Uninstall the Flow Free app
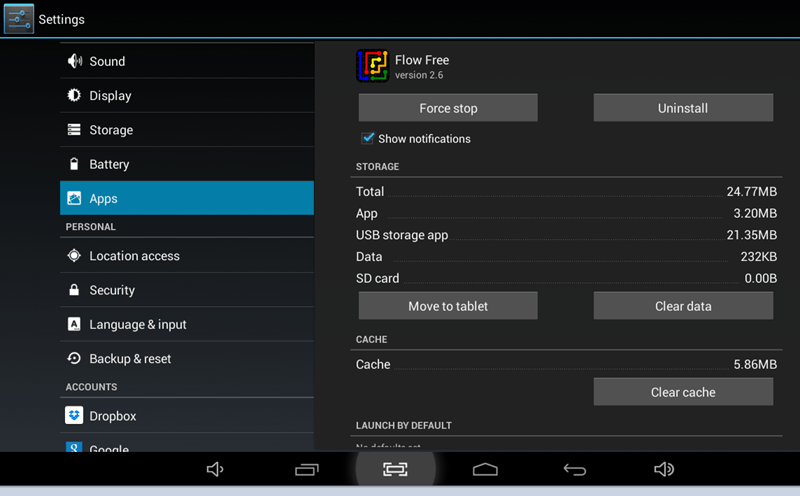This screenshot has width=800, height=496. (683, 108)
